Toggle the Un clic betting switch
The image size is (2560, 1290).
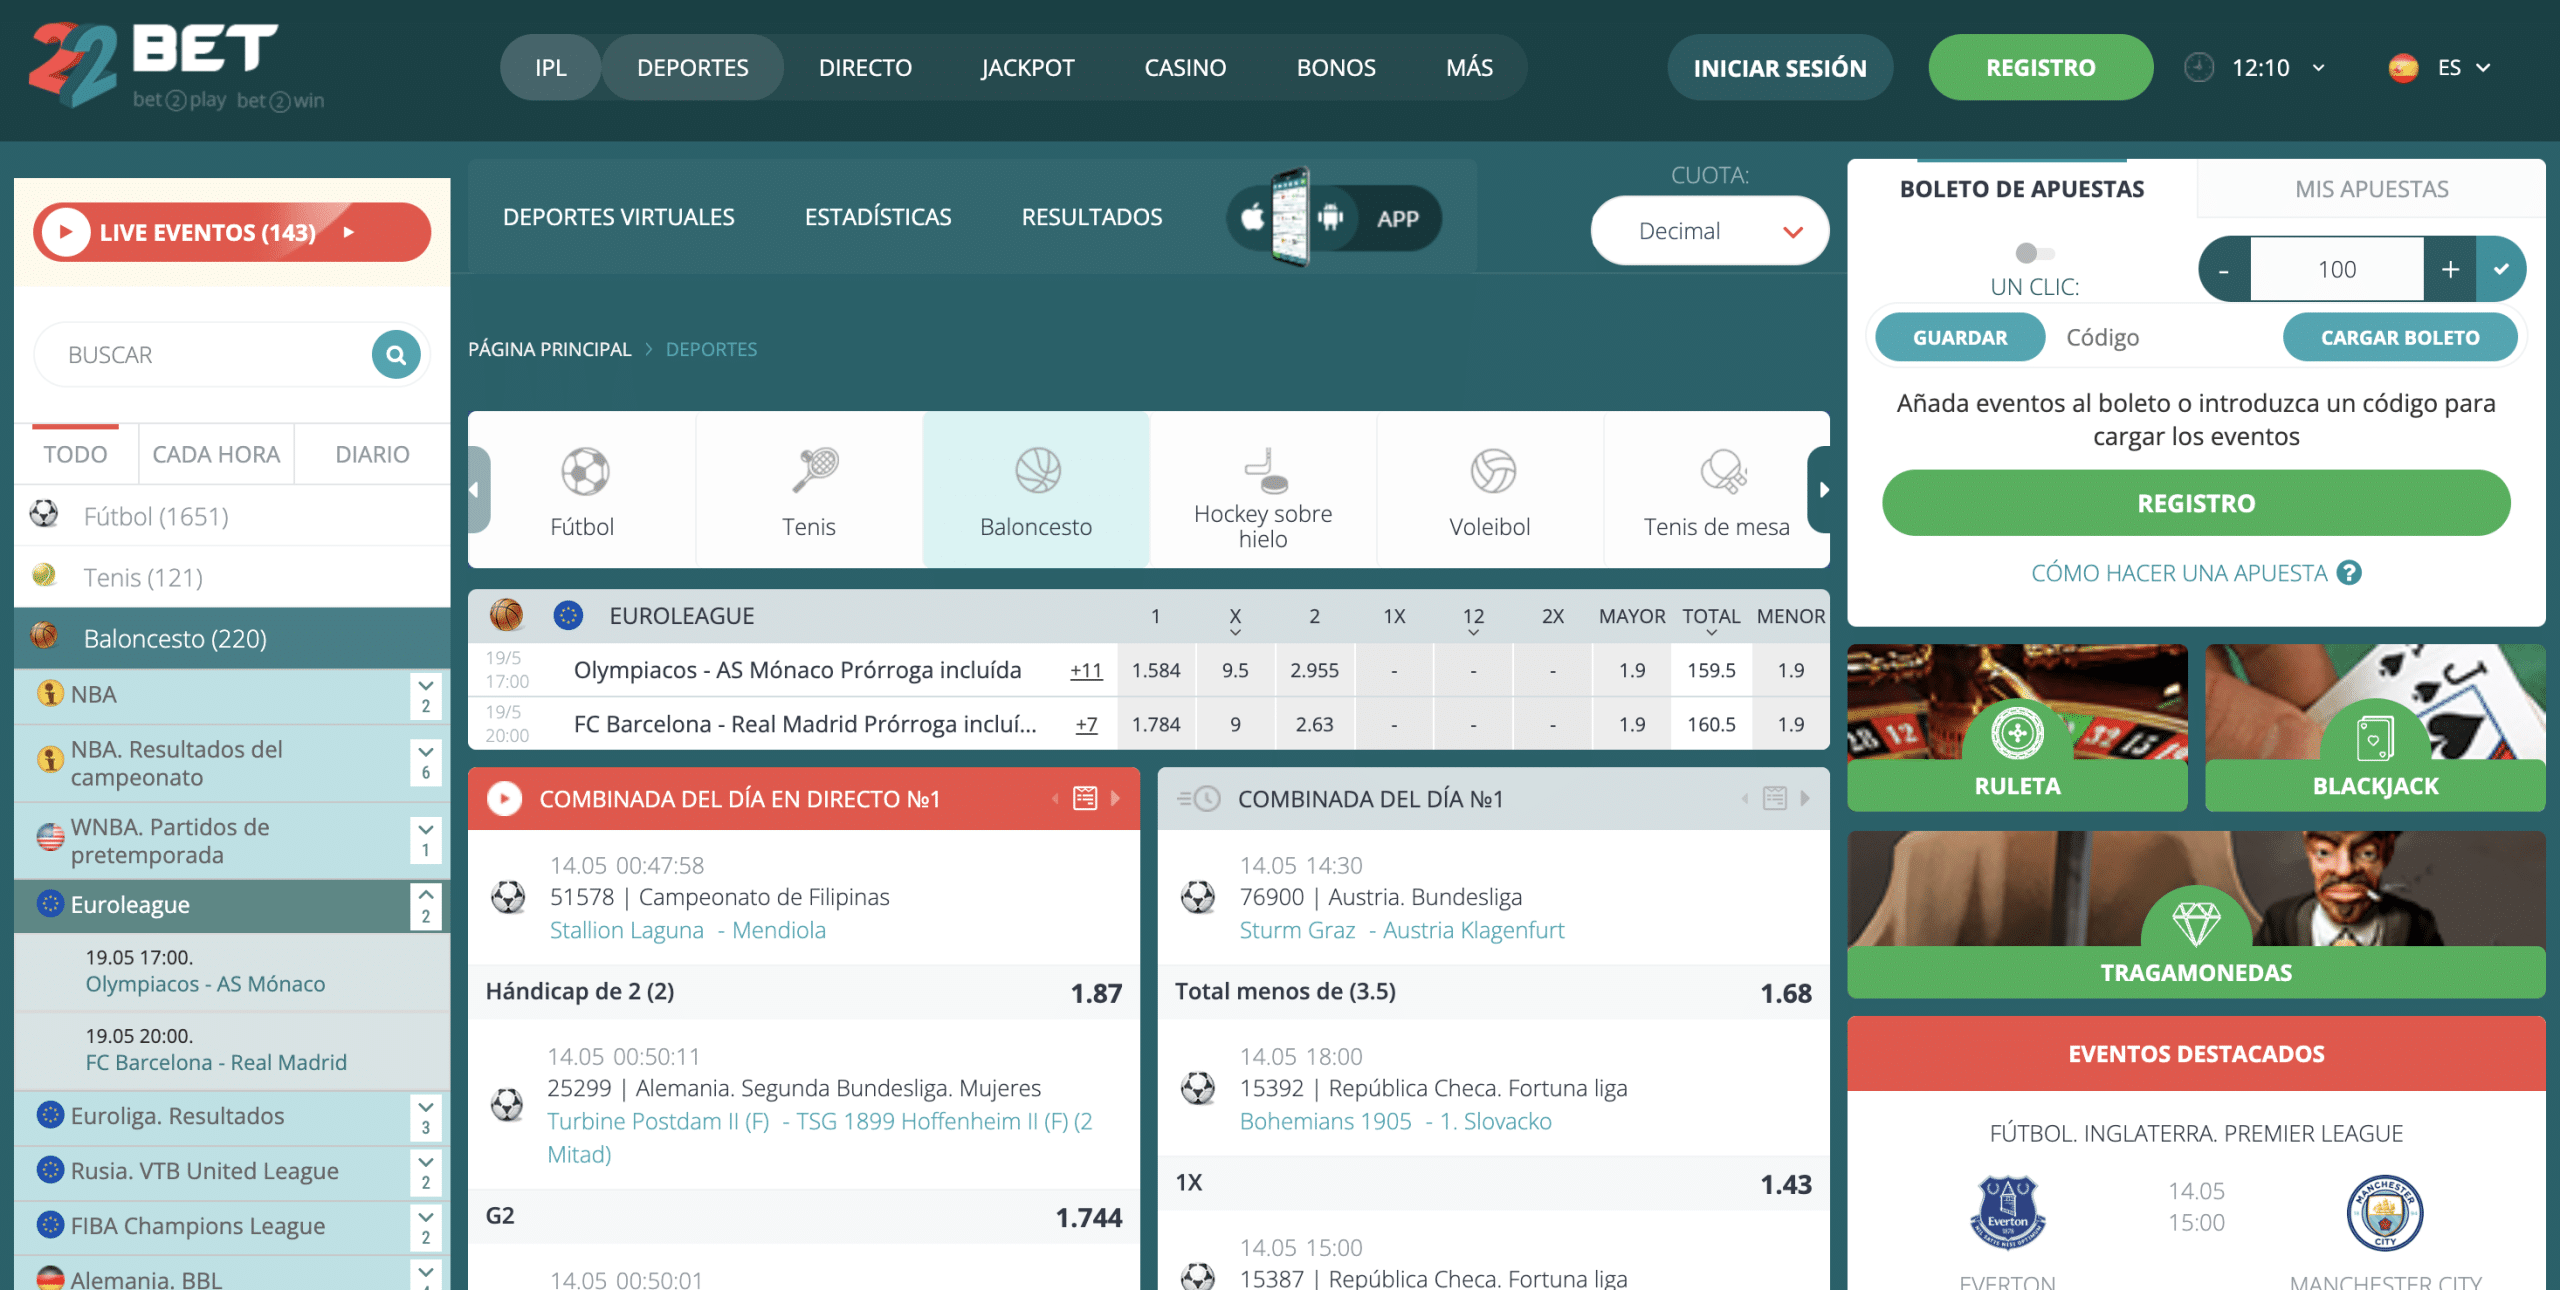[2034, 253]
